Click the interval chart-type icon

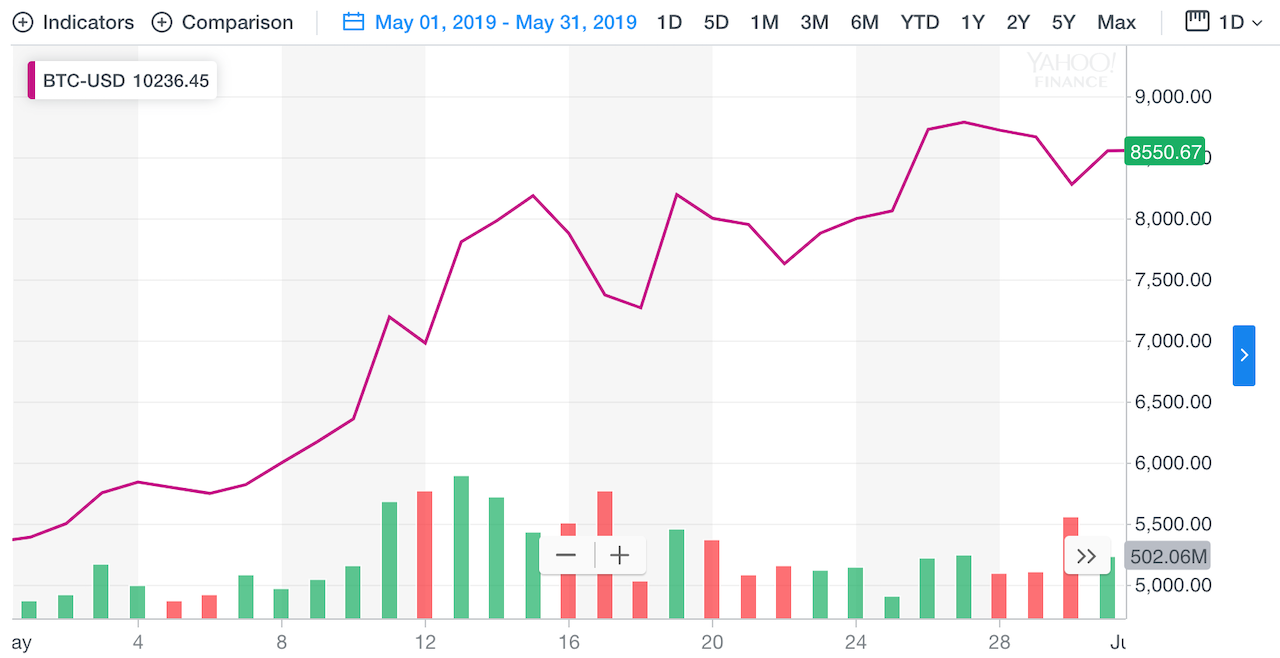click(x=1197, y=21)
